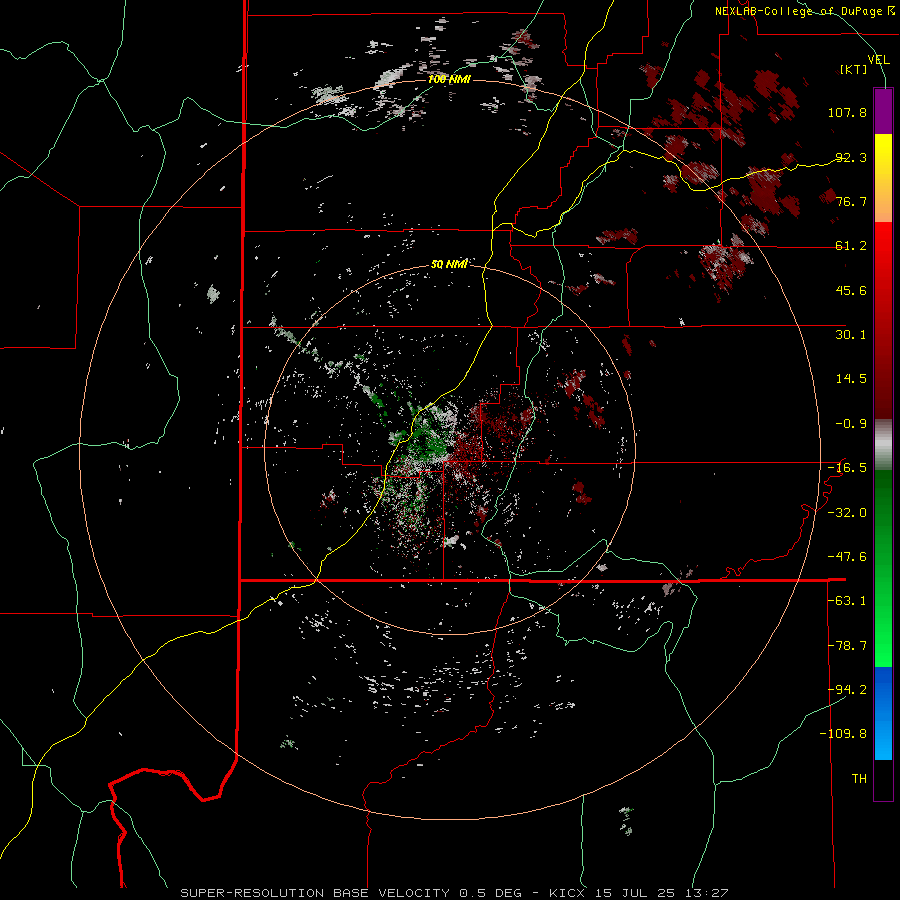Click the NEXLAB-College of DuPage watermark text
This screenshot has height=900, width=900.
(799, 11)
